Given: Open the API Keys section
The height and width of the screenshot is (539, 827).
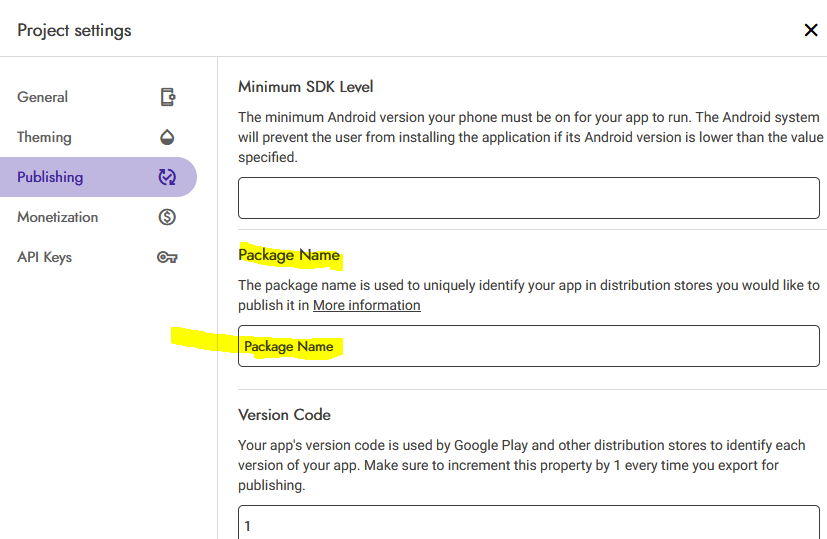Looking at the screenshot, I should (45, 257).
